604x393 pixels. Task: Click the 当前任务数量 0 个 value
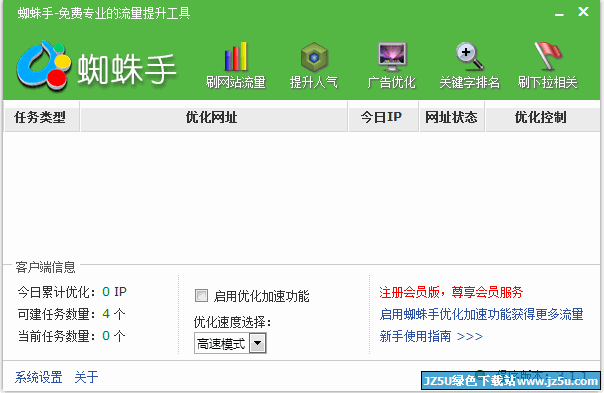(114, 336)
